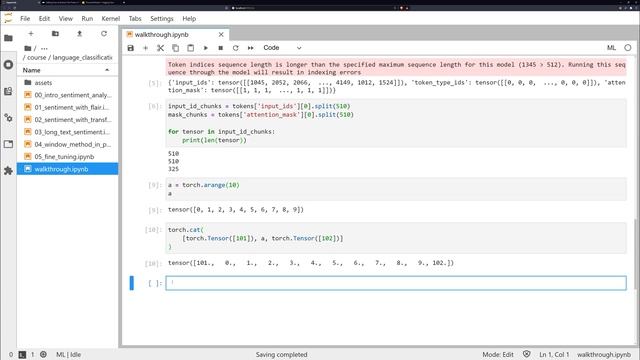Click the kernel status circle indicator
Viewport: 640px width, 360px height.
coord(628,48)
